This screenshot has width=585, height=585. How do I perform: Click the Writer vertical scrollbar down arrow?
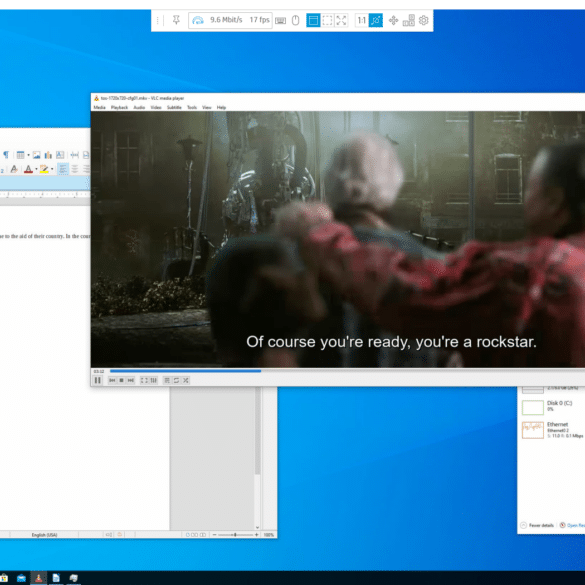(x=257, y=527)
